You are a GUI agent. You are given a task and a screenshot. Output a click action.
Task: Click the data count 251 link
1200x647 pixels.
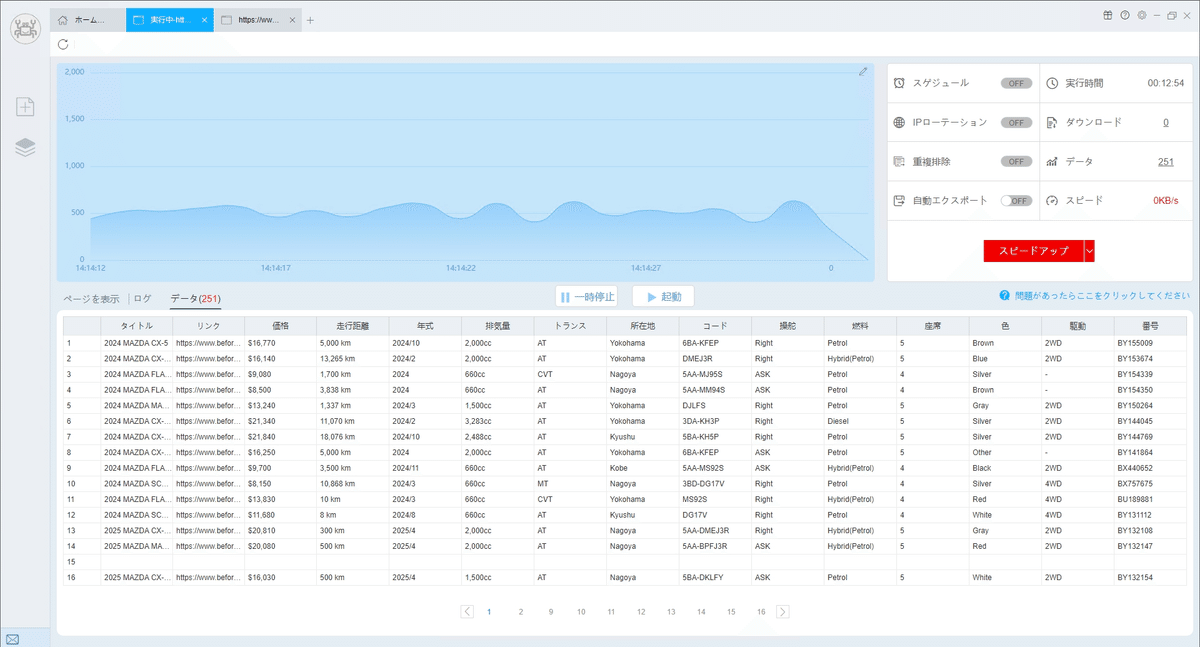[1165, 161]
